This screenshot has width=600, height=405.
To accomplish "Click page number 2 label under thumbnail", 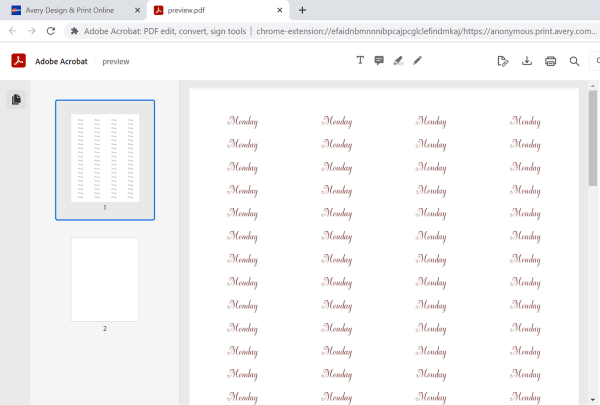I will tap(105, 328).
